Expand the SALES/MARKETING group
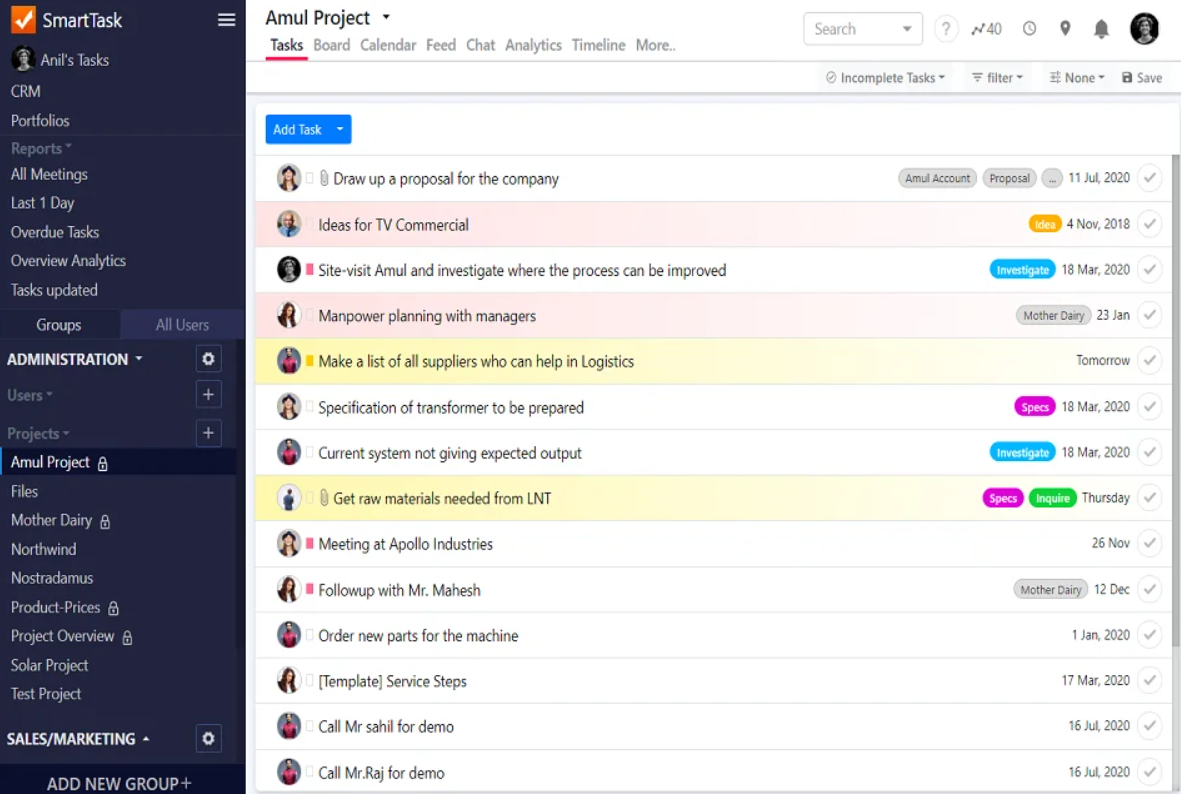This screenshot has height=794, width=1181. click(x=78, y=739)
